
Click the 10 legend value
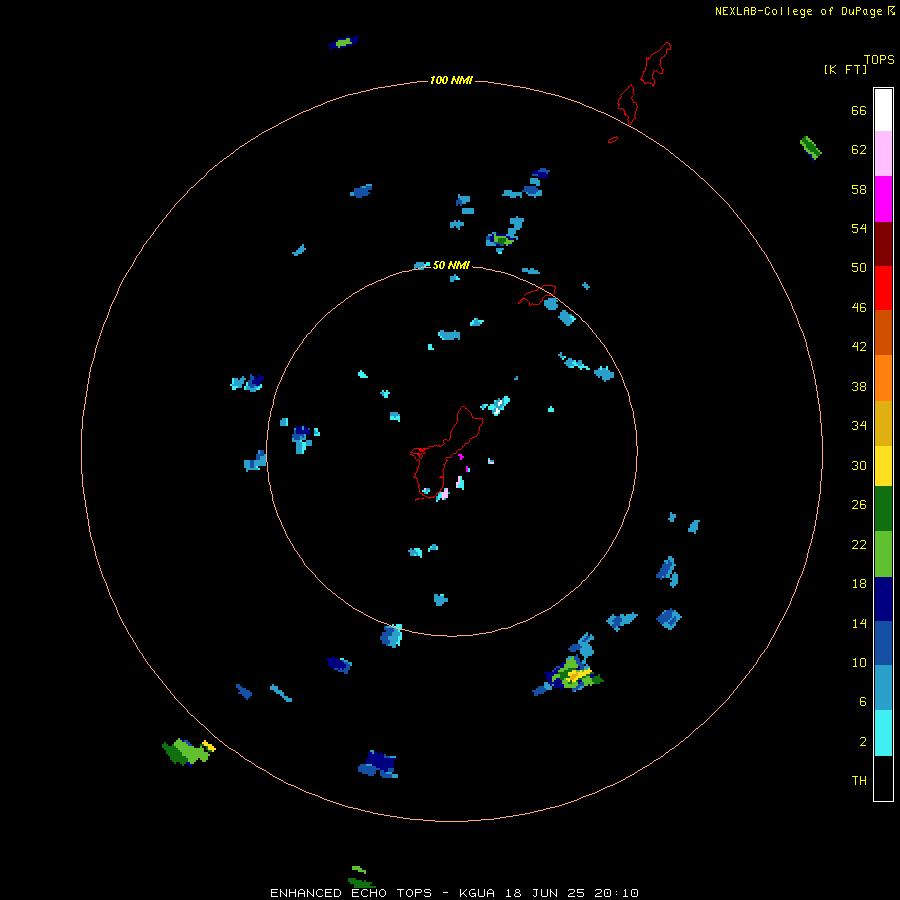[x=859, y=663]
